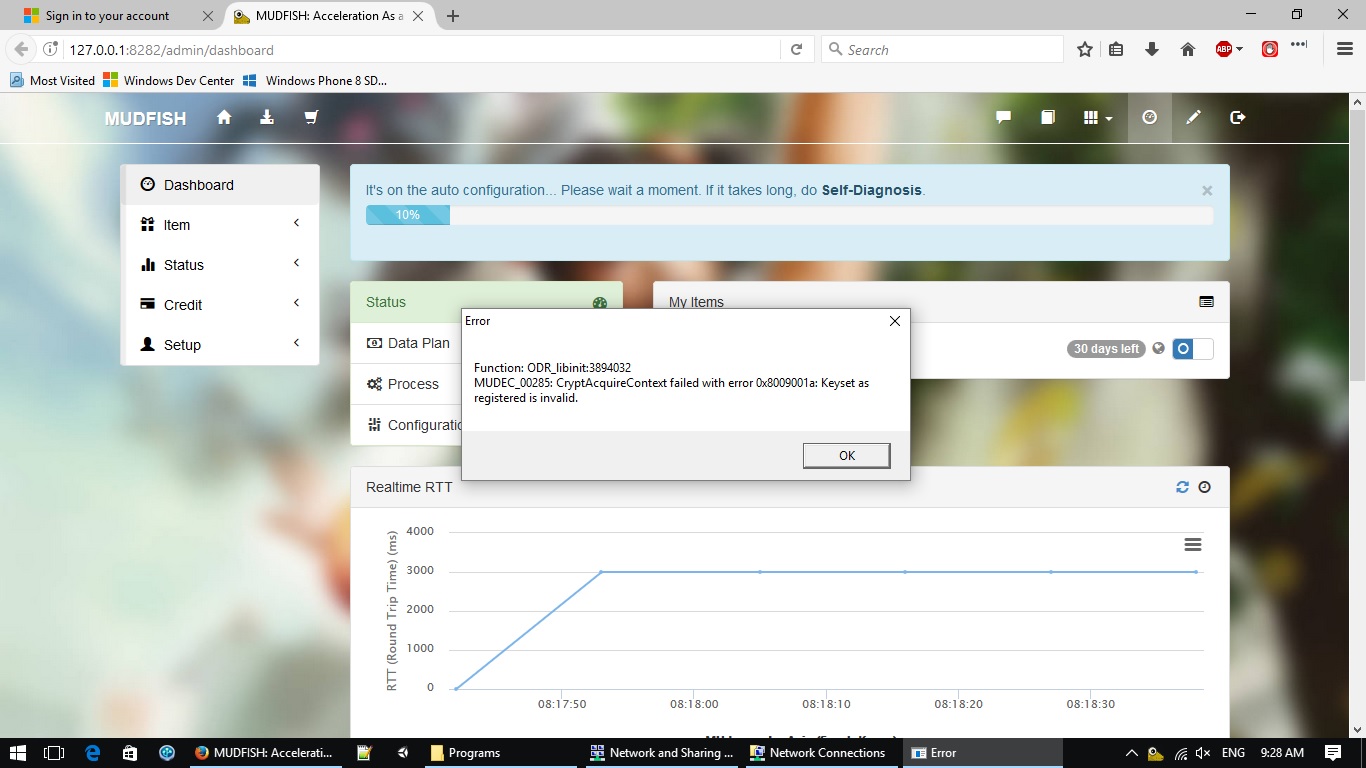The width and height of the screenshot is (1366, 768).
Task: Click the address bar URL field
Action: [420, 50]
